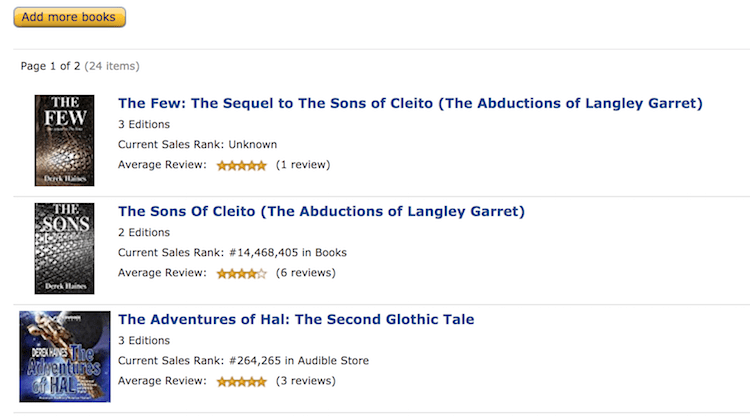View the (3 reviews) link for Adventures of Hal

tap(306, 381)
